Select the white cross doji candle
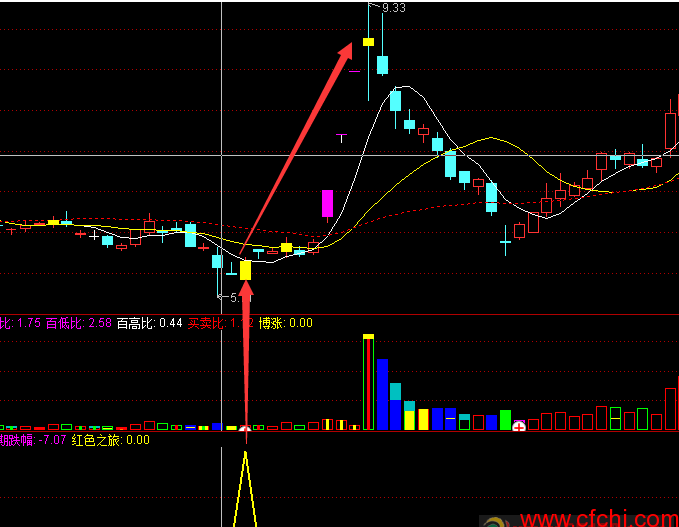The height and width of the screenshot is (527, 679). [x=94, y=236]
